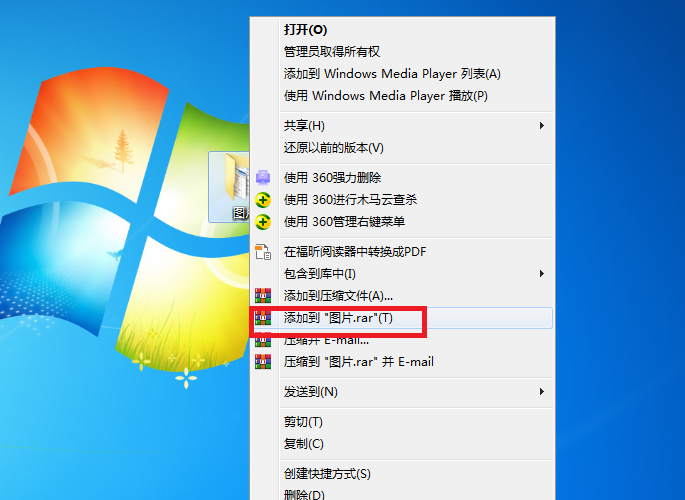Choose 管理员取得所有权
Viewport: 685px width, 500px height.
click(x=402, y=52)
